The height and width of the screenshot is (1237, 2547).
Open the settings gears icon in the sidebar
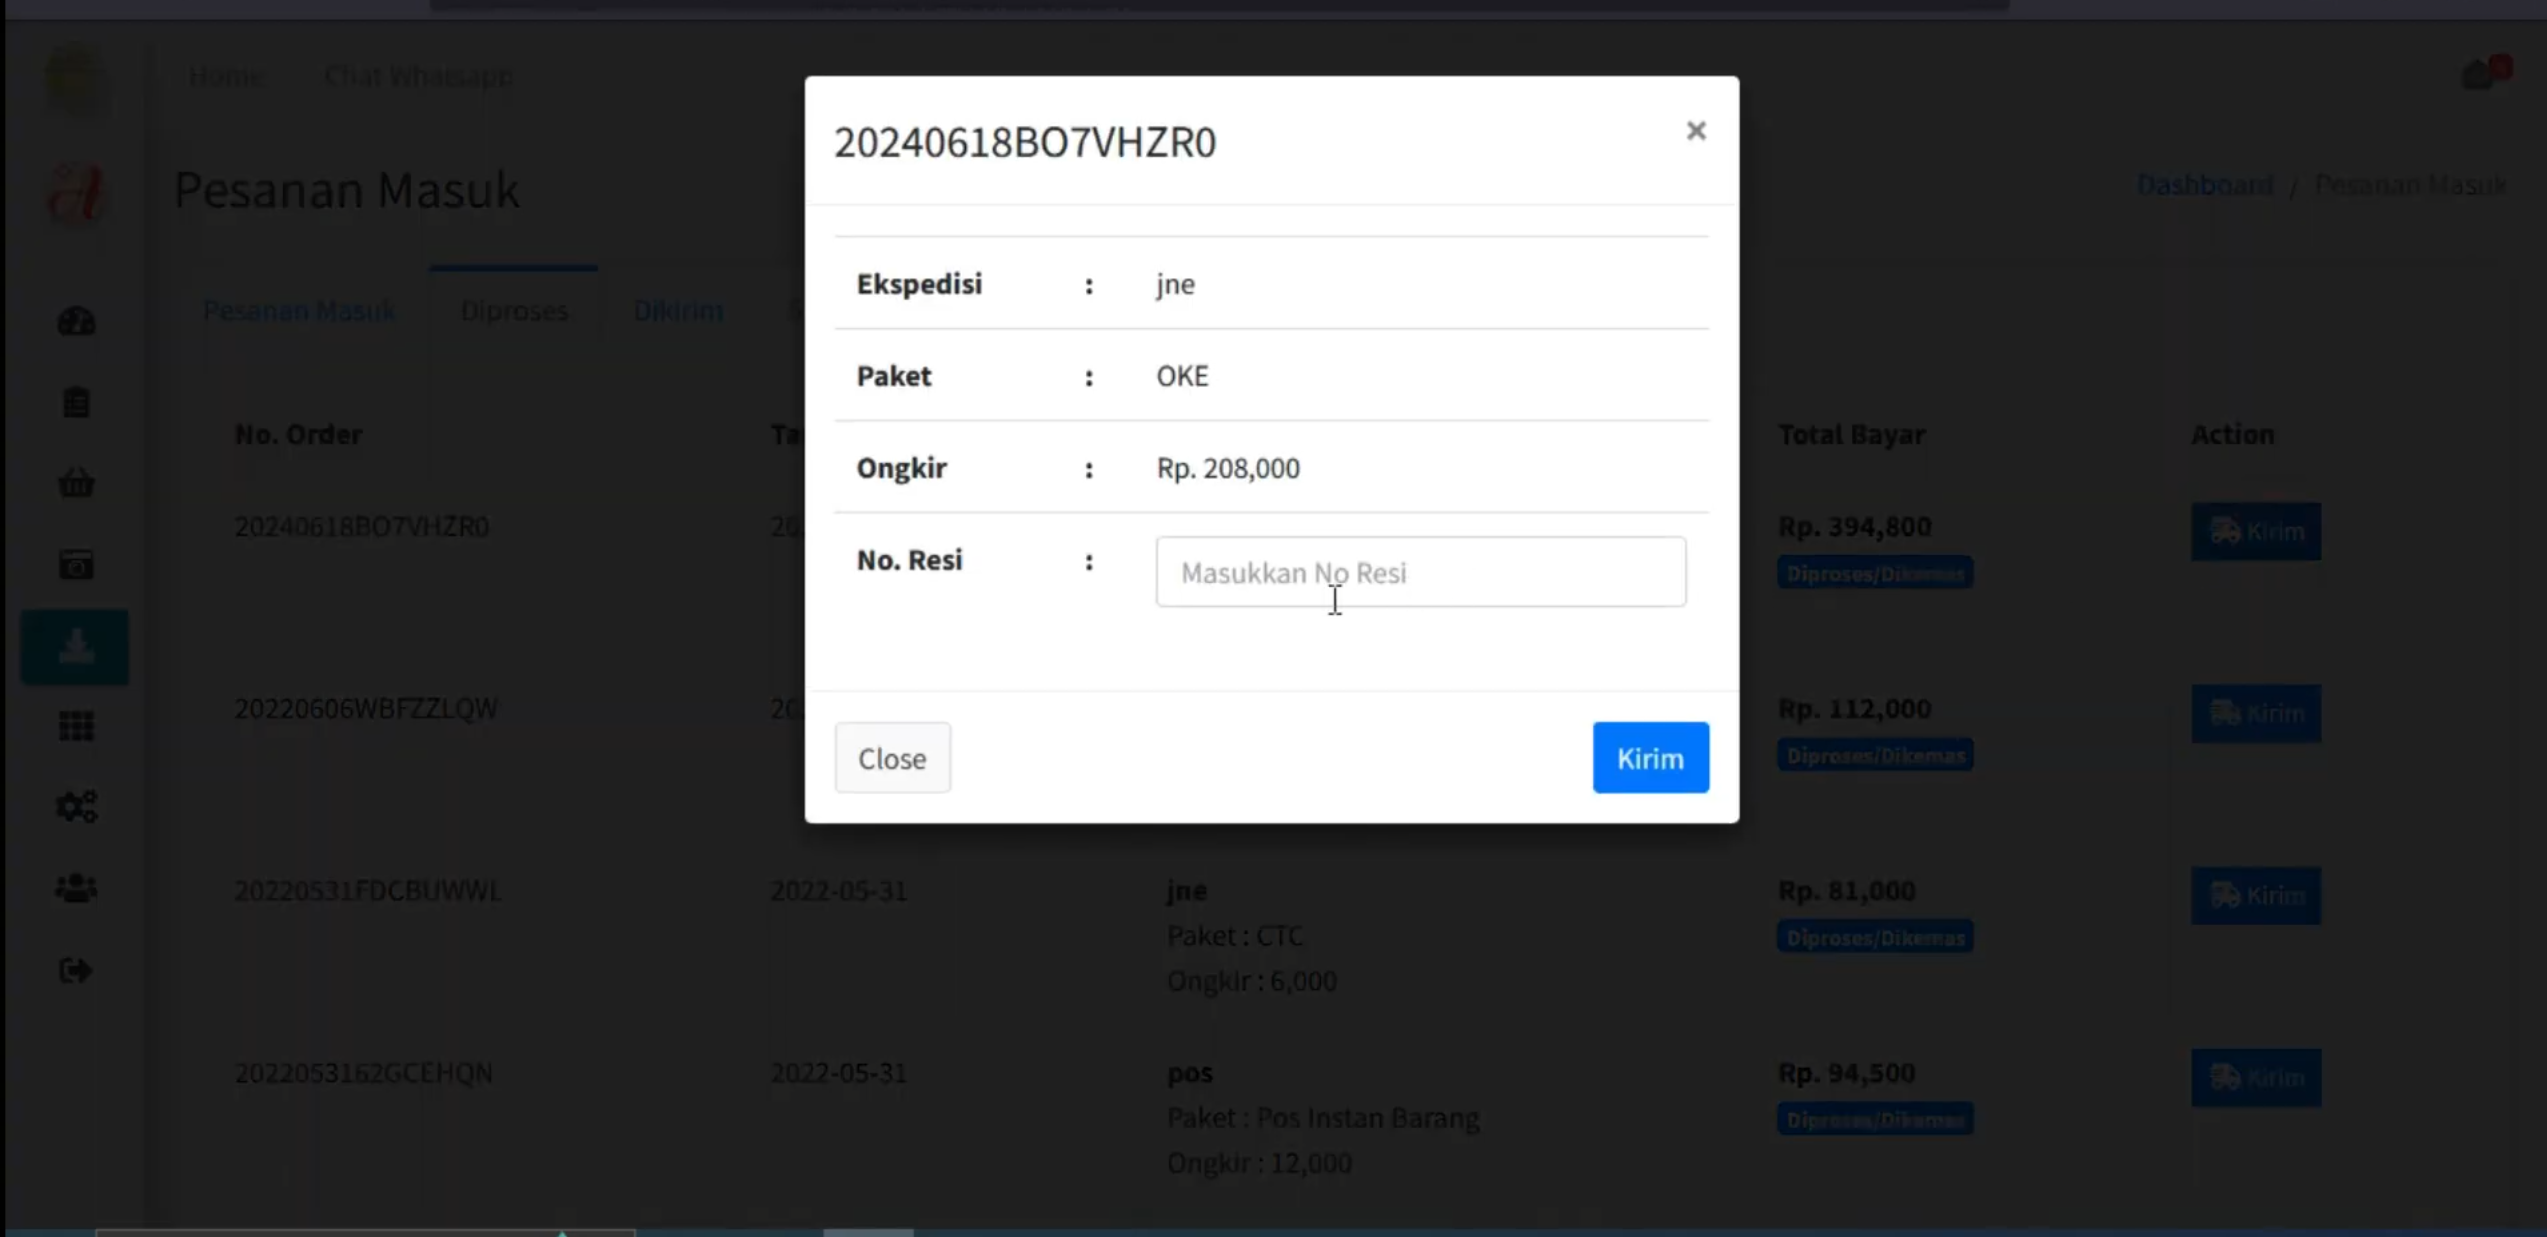click(x=76, y=807)
